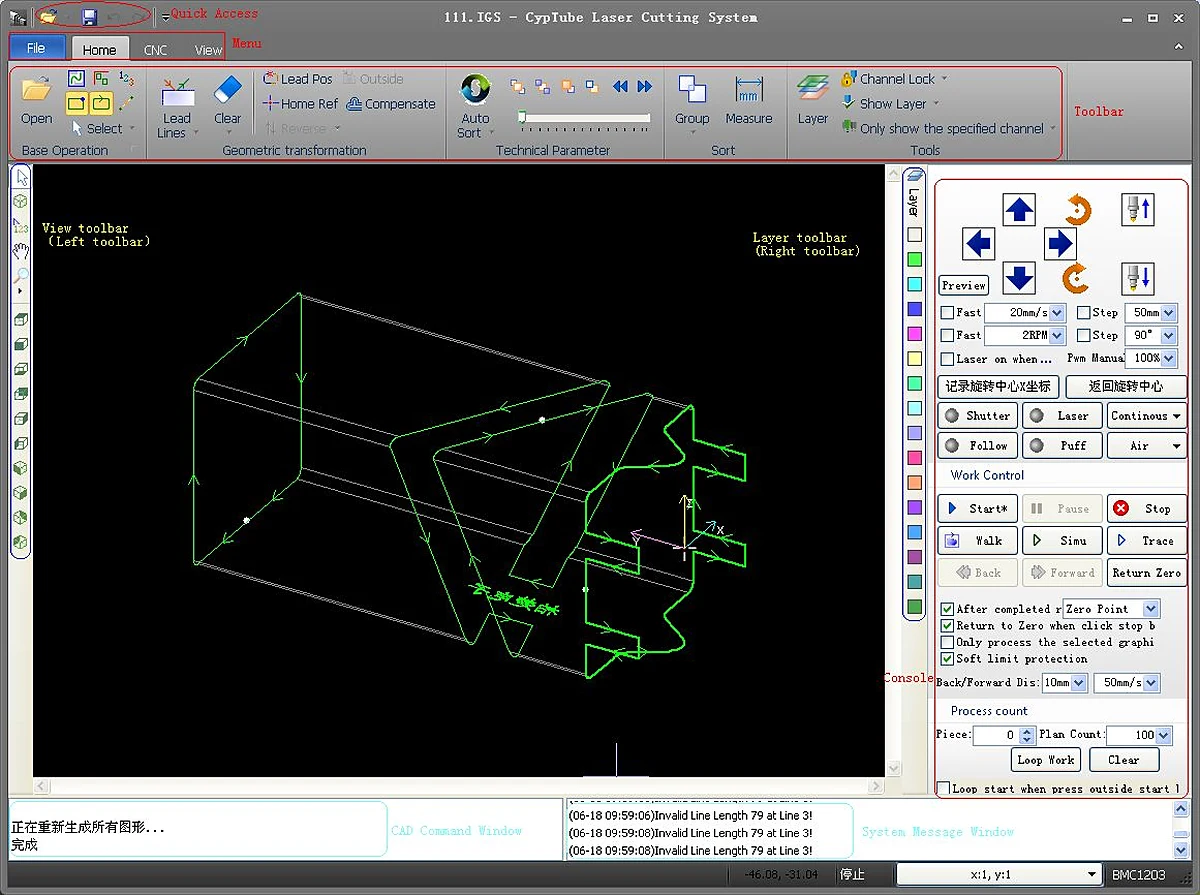This screenshot has height=895, width=1200.
Task: Tick the Step checkbox beside 50mm
Action: pyautogui.click(x=1084, y=313)
